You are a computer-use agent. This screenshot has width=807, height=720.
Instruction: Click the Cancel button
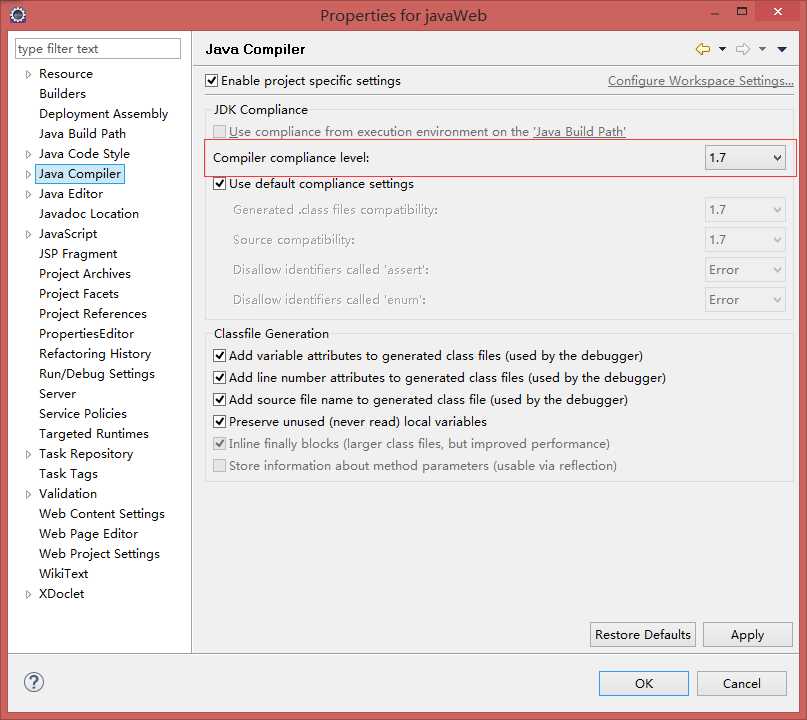click(x=742, y=683)
